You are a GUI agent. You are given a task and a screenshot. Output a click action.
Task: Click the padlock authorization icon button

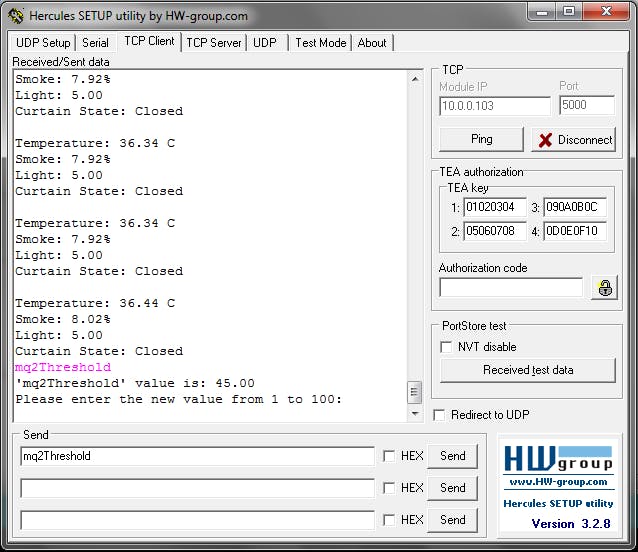pos(605,288)
